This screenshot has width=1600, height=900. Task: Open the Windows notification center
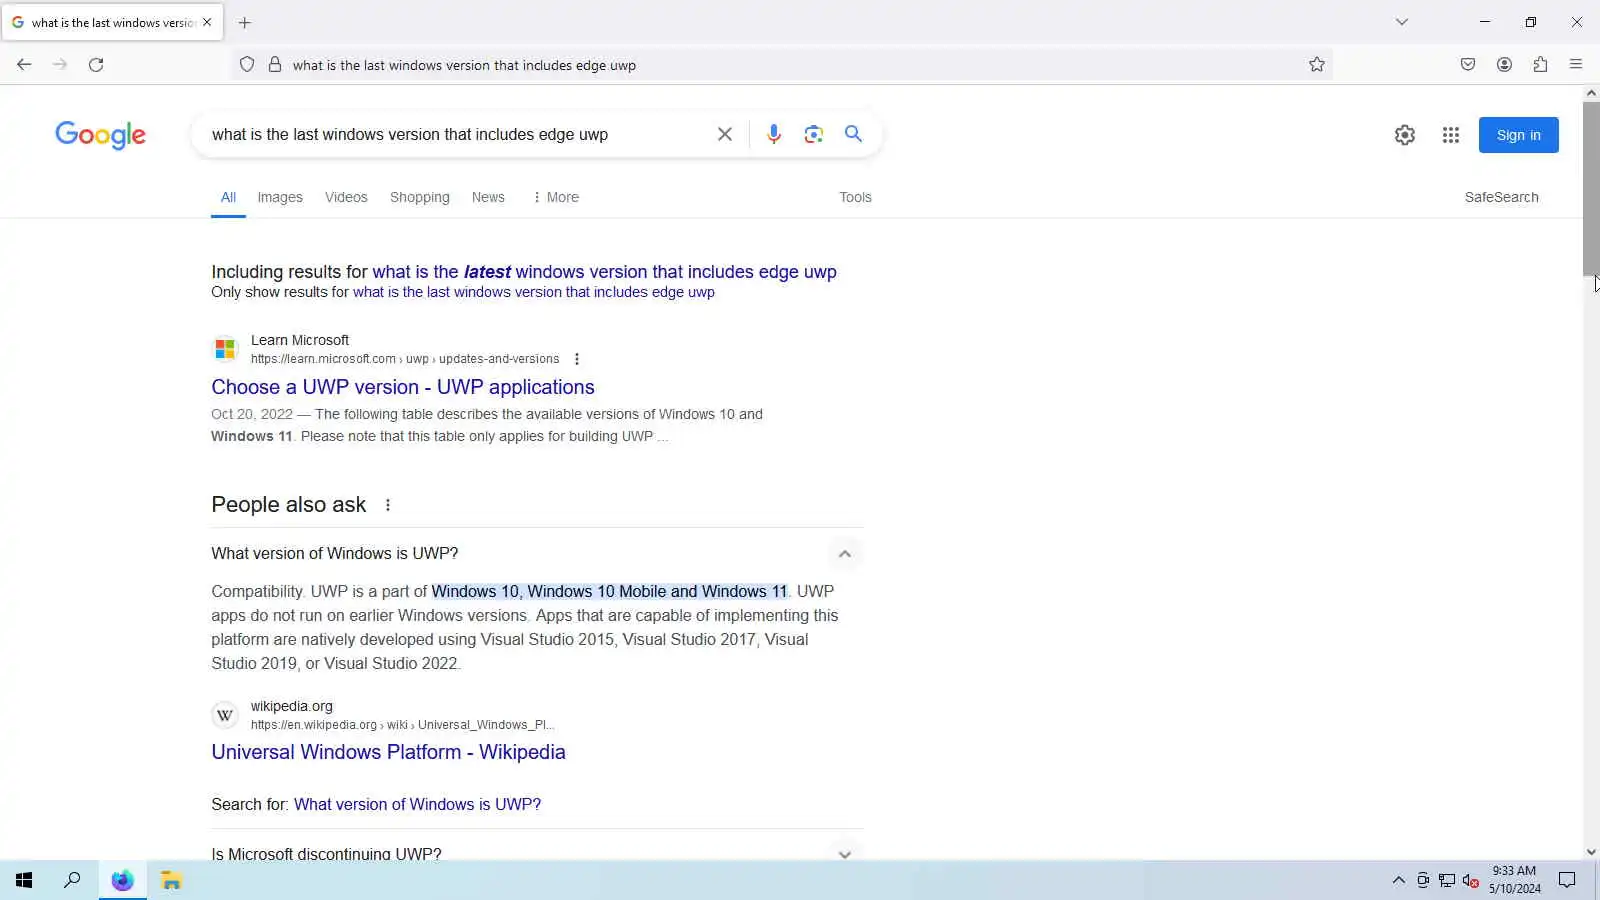pos(1567,880)
